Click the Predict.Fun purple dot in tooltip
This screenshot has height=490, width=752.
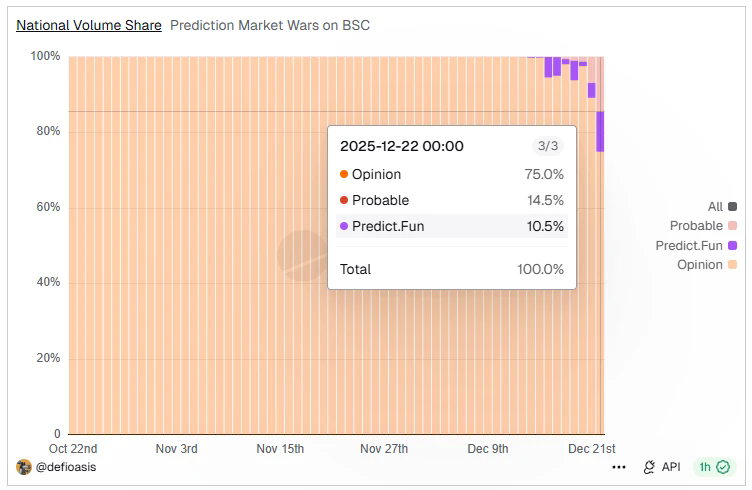(x=344, y=226)
